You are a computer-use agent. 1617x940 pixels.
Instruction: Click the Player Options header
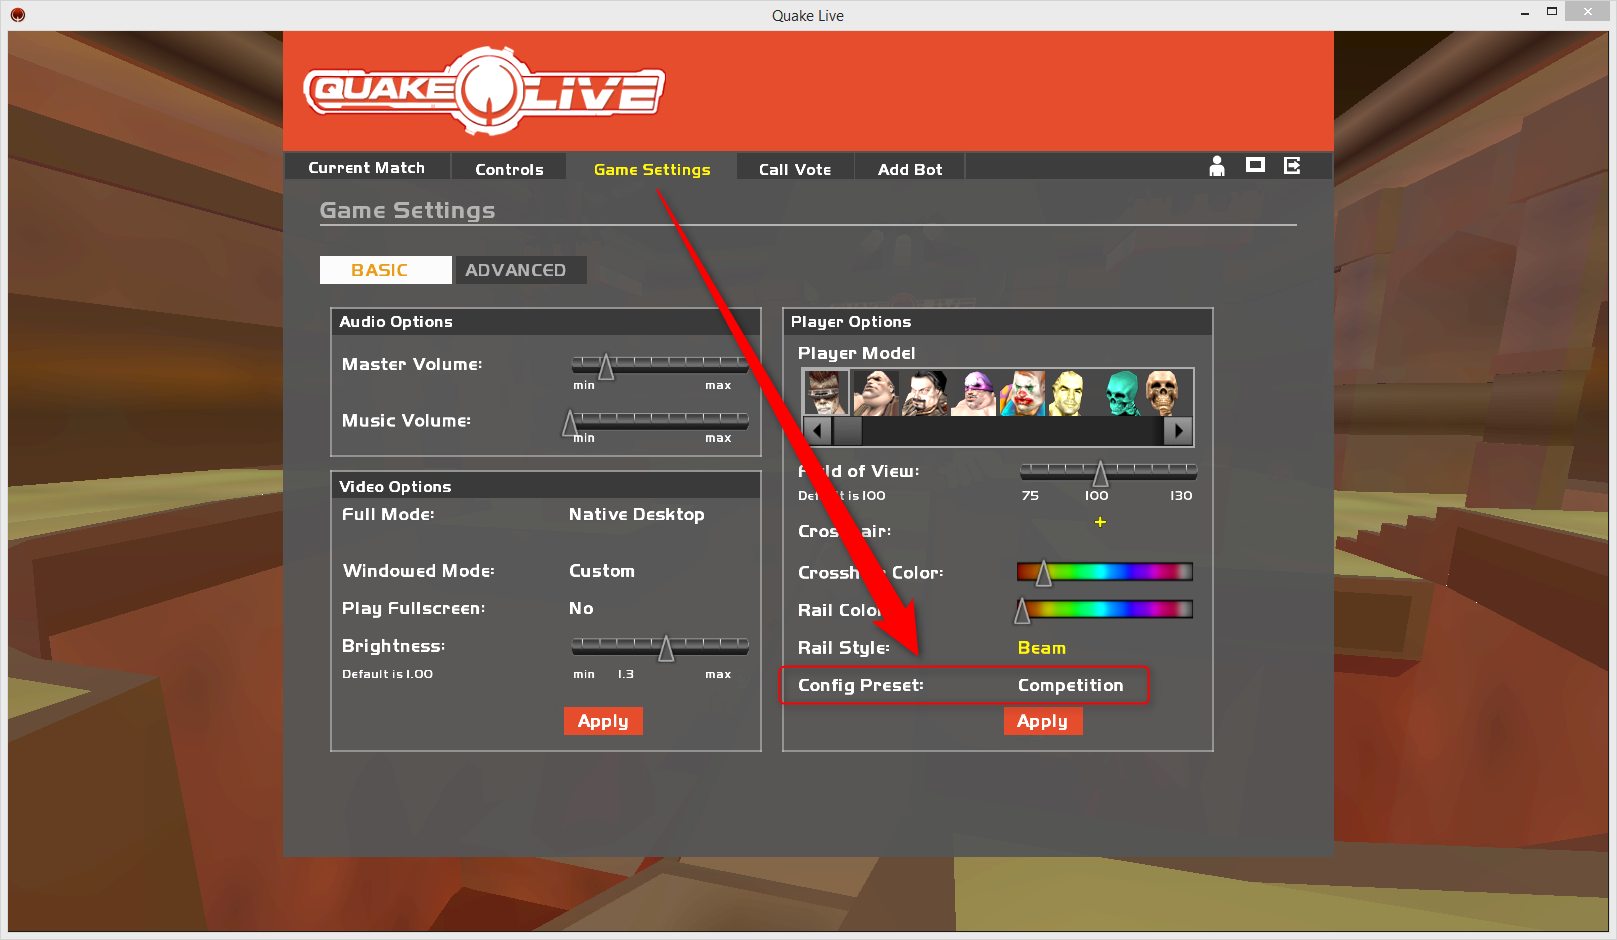coord(997,321)
